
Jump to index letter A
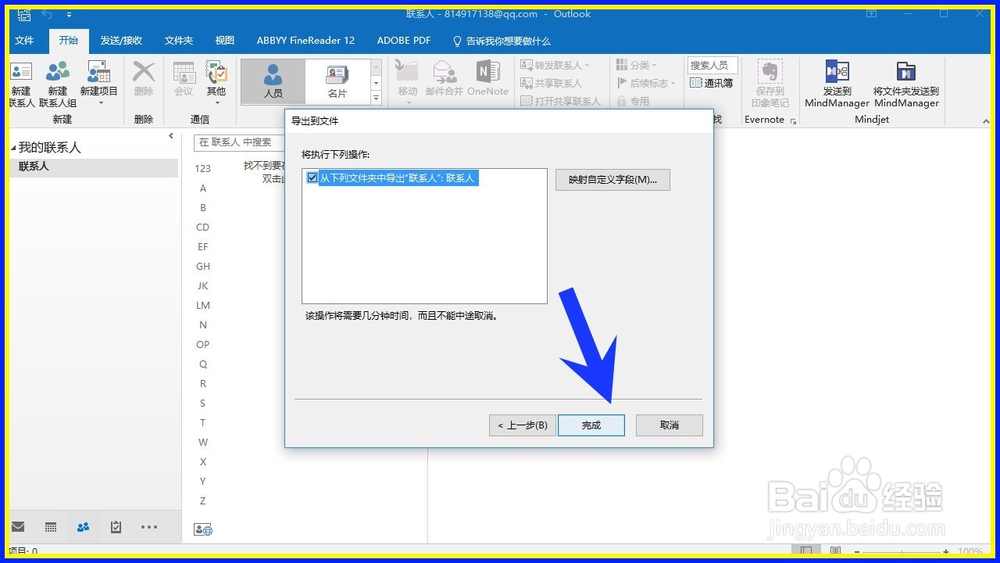pos(203,188)
